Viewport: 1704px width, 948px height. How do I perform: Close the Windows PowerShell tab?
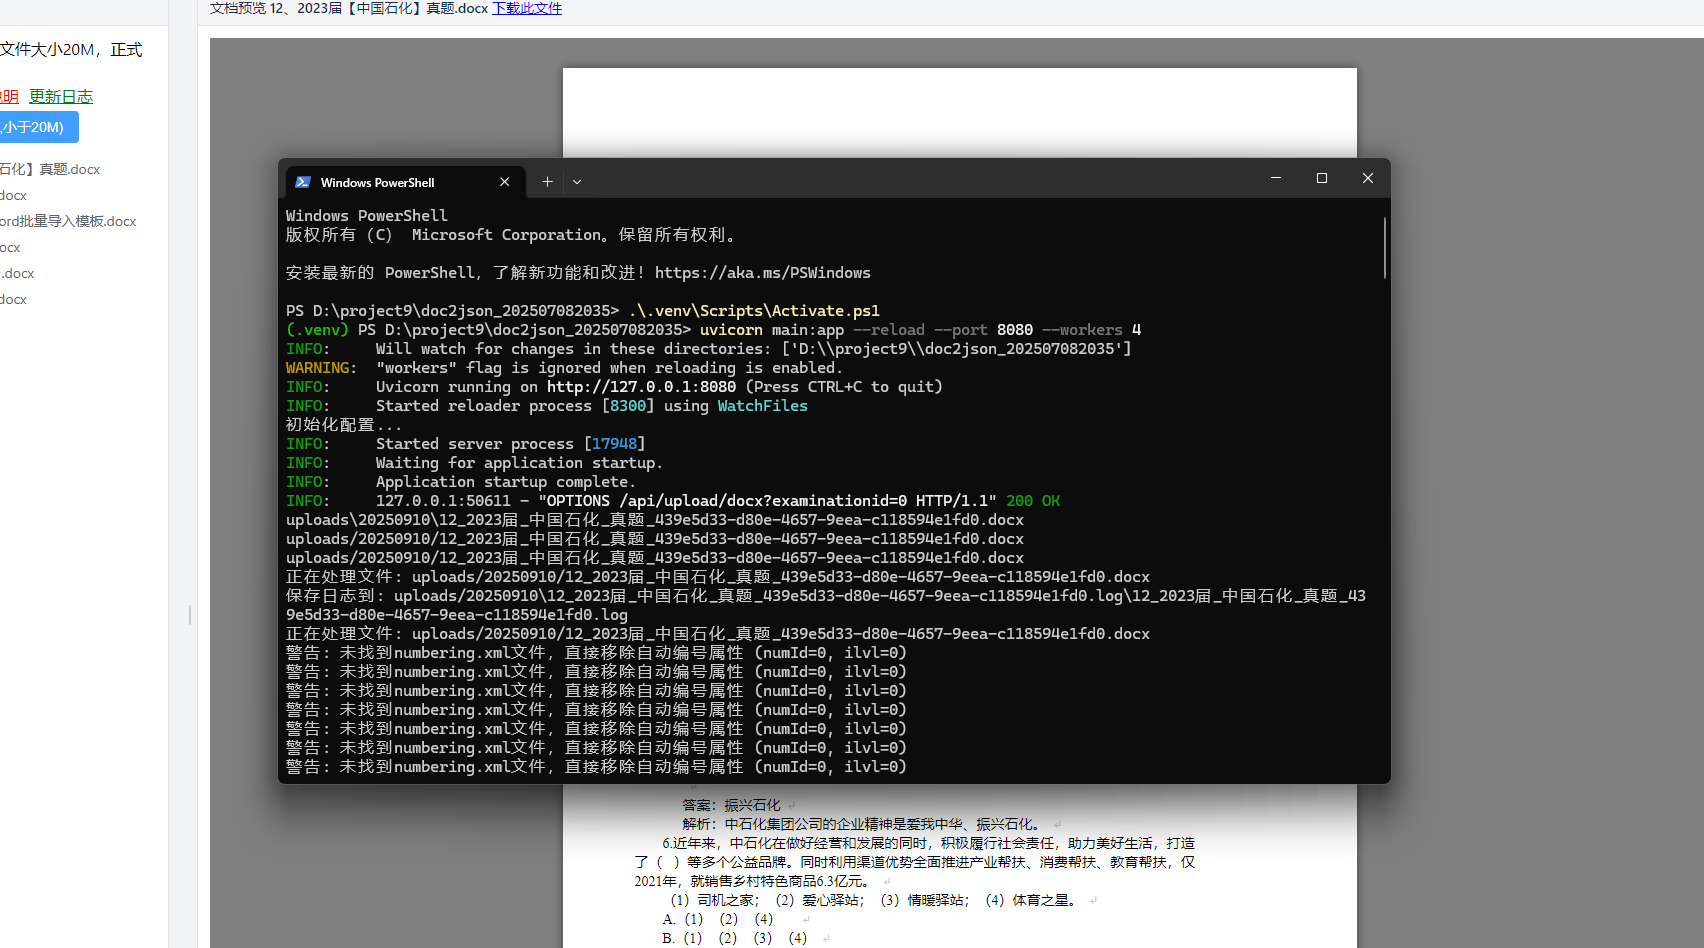pos(504,182)
